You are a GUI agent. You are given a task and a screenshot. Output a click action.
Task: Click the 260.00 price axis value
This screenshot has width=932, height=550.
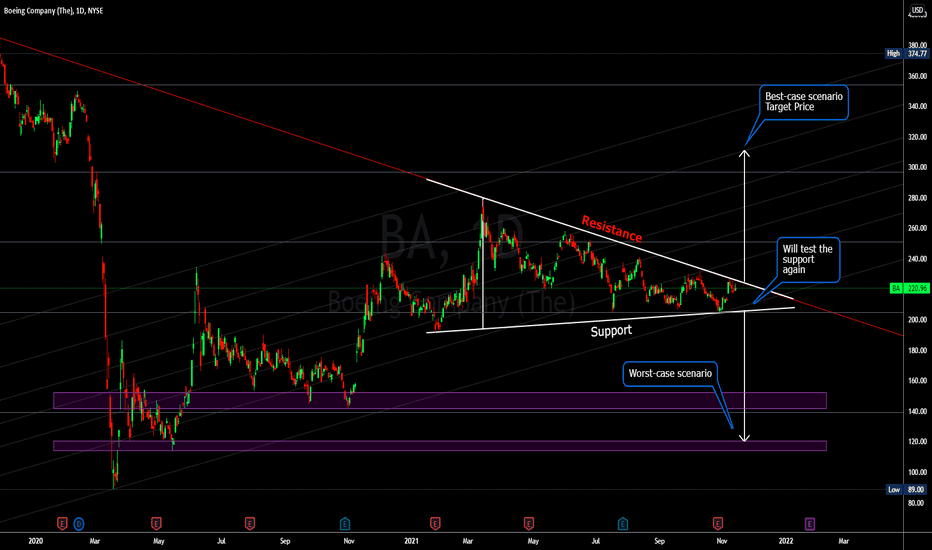click(x=917, y=228)
